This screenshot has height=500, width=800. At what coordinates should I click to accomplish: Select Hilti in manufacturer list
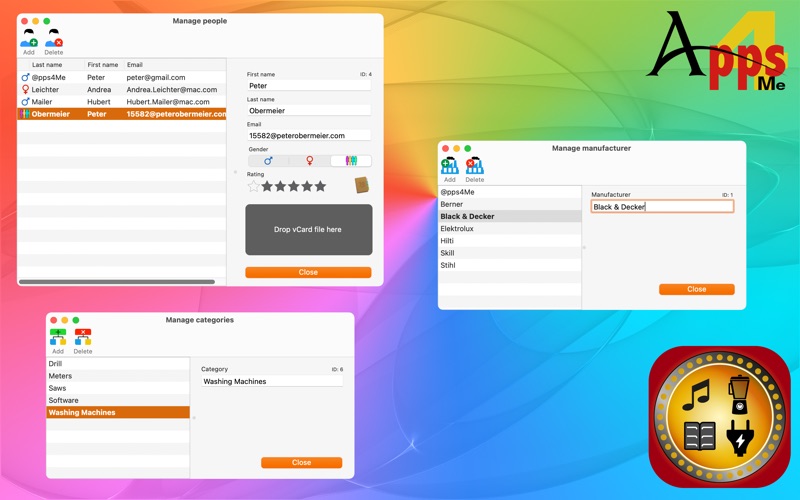click(x=510, y=241)
